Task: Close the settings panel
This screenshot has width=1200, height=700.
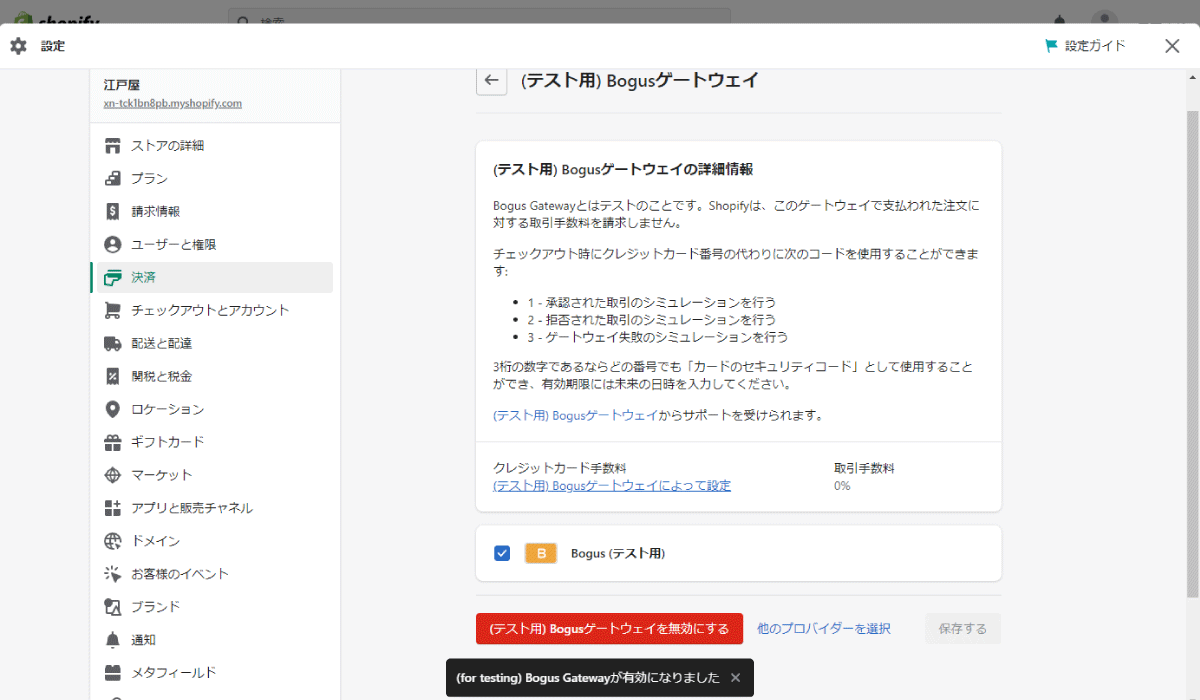Action: click(x=1172, y=46)
